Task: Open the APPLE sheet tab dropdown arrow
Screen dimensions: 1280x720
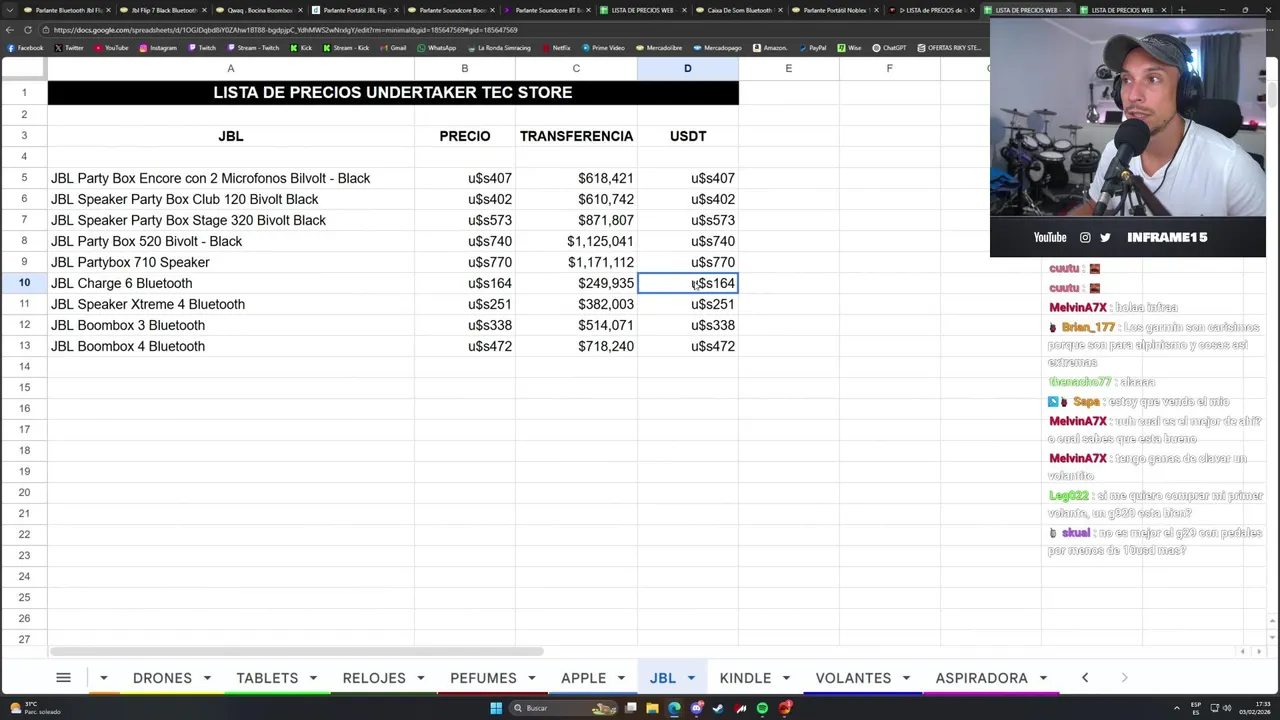Action: [622, 678]
